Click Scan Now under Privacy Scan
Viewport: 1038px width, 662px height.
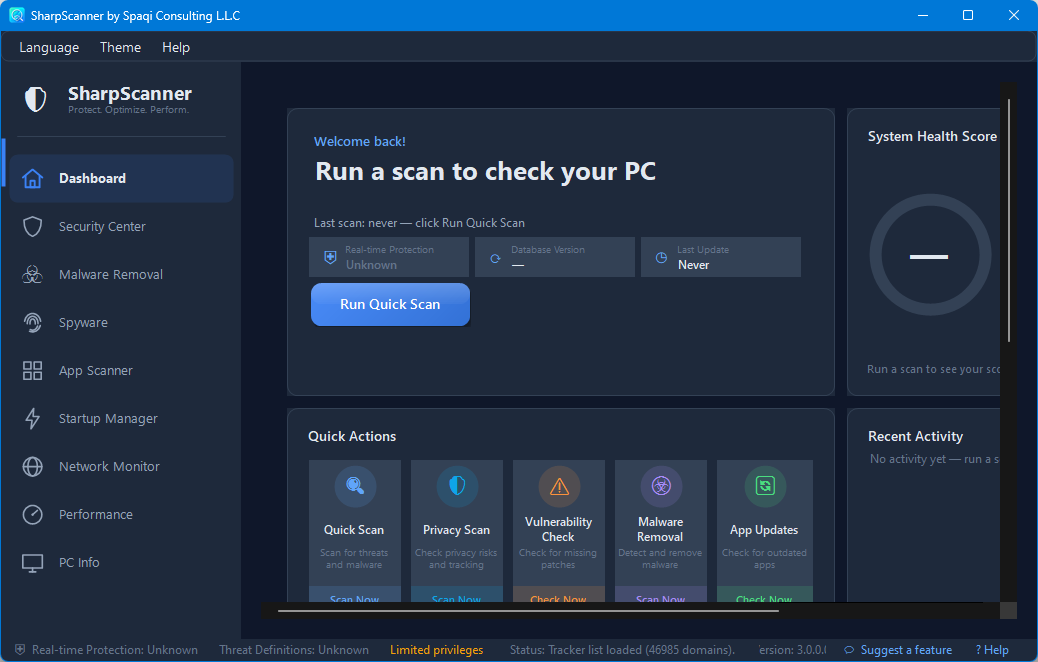tap(457, 594)
